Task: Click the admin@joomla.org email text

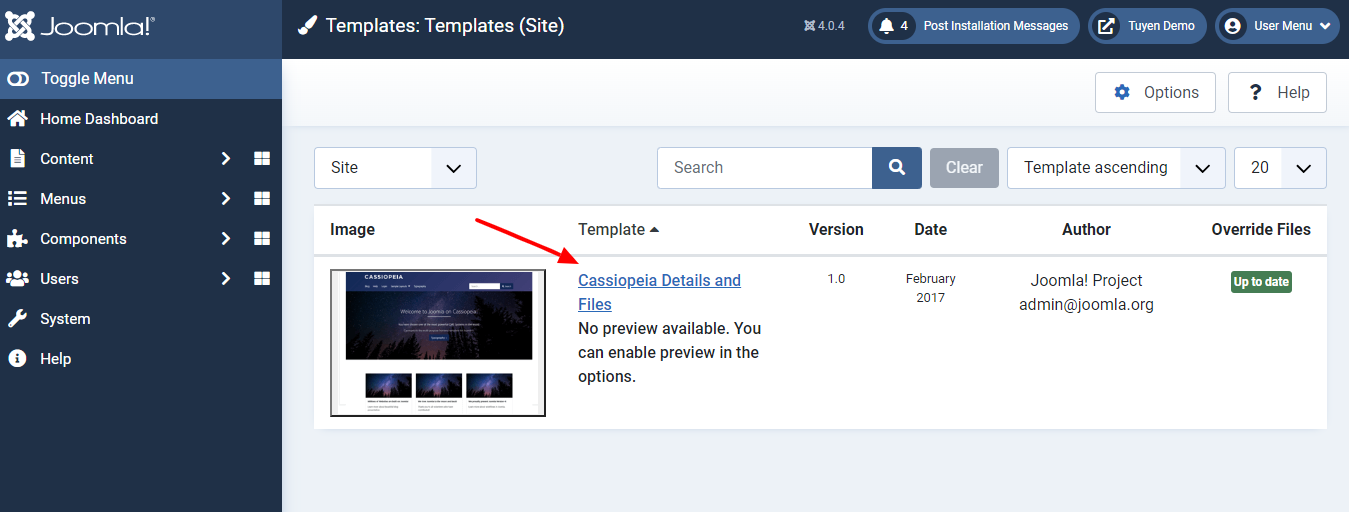Action: pos(1086,304)
